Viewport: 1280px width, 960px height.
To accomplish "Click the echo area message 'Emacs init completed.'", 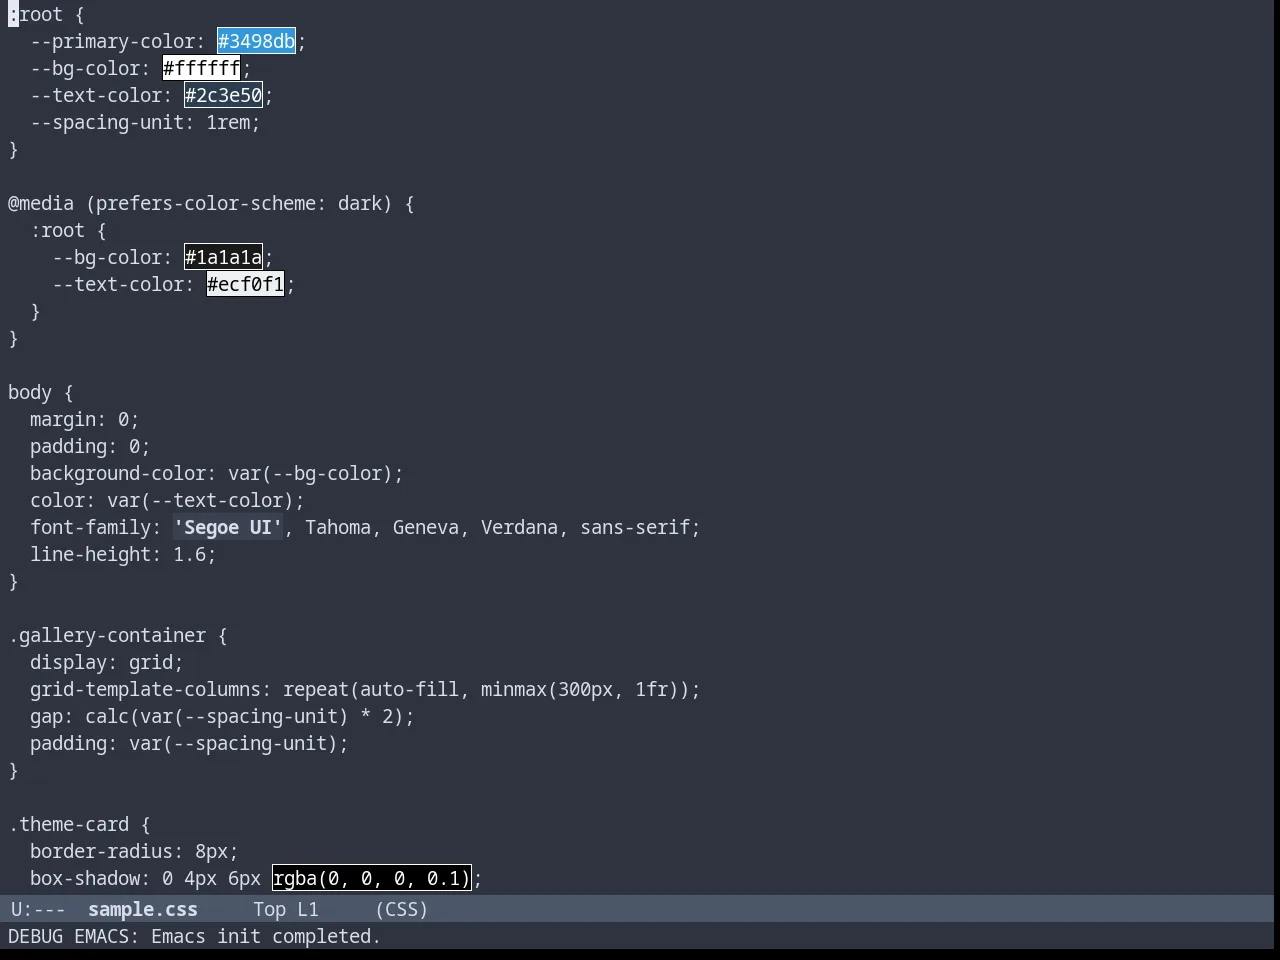I will (x=266, y=936).
